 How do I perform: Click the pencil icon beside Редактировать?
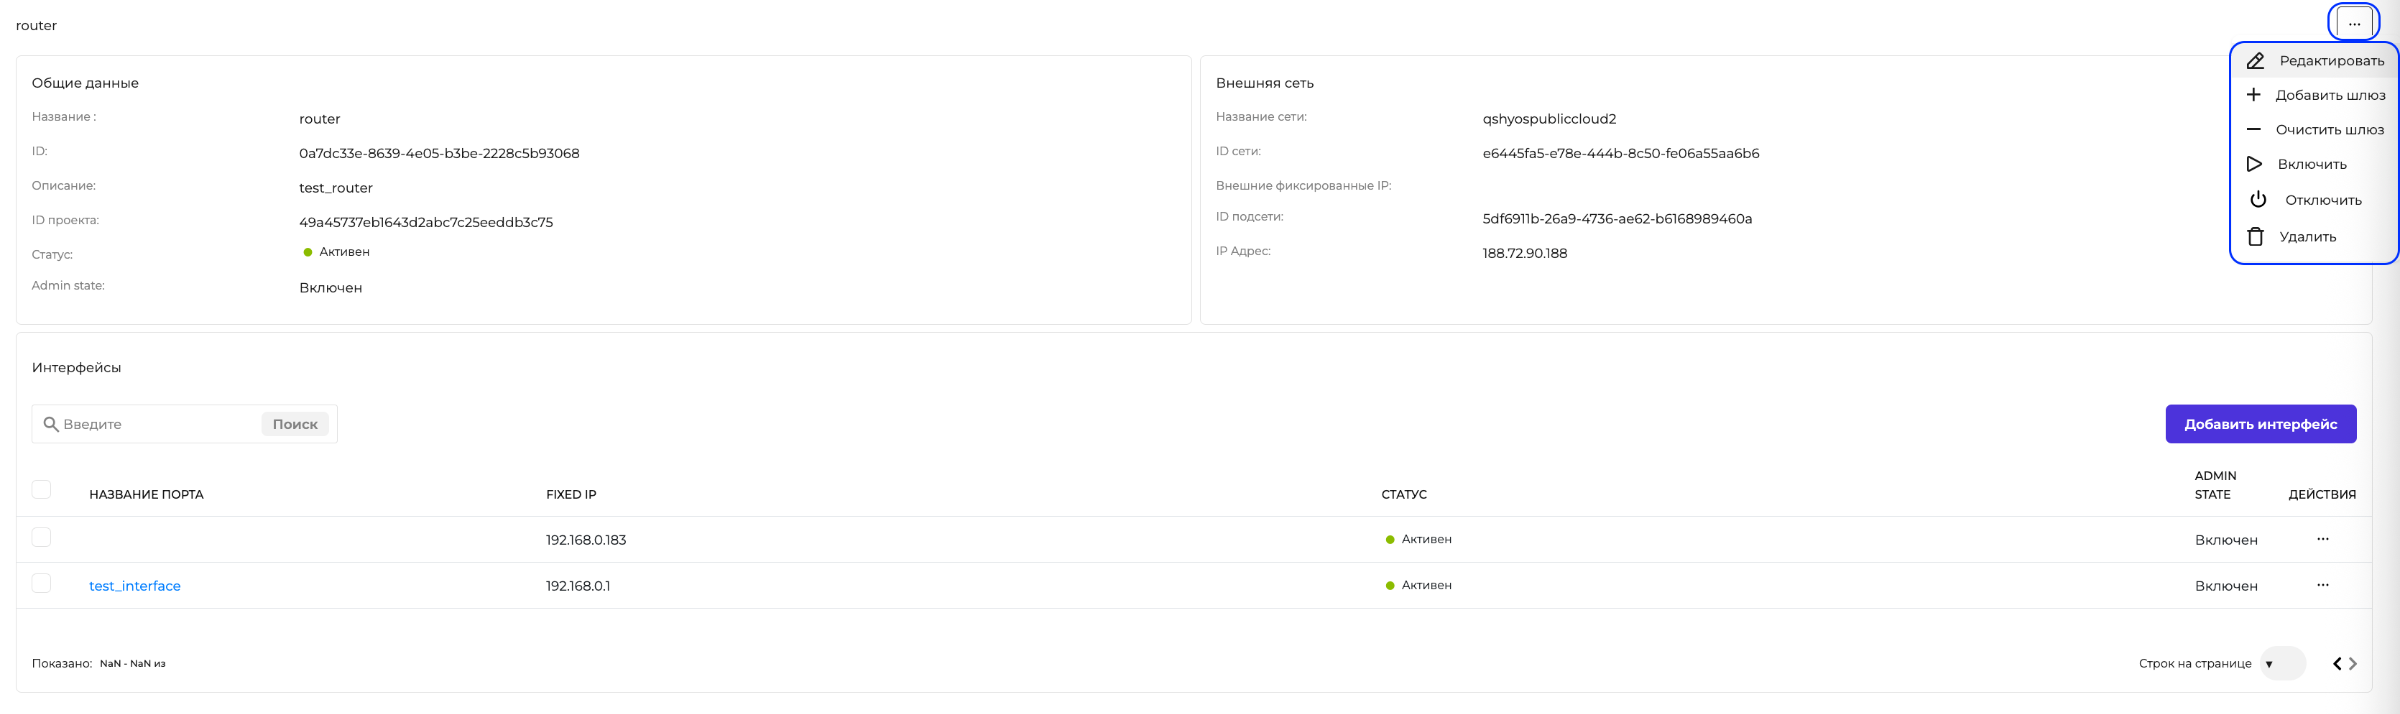tap(2255, 61)
